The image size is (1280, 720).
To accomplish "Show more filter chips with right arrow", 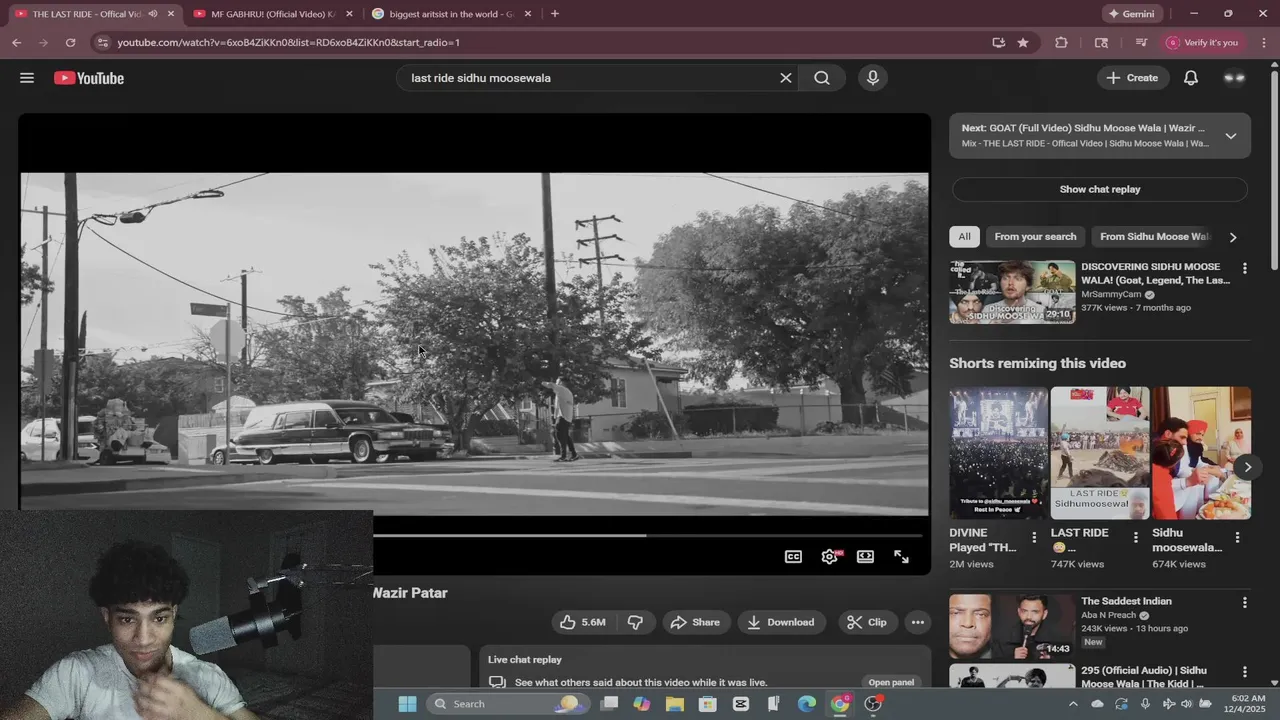I will click(x=1233, y=237).
